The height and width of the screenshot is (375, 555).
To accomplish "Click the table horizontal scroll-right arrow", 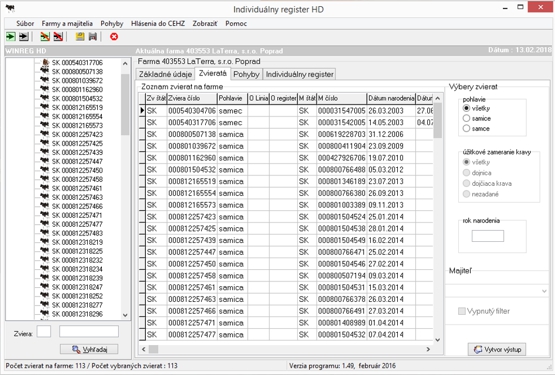I will (x=428, y=349).
